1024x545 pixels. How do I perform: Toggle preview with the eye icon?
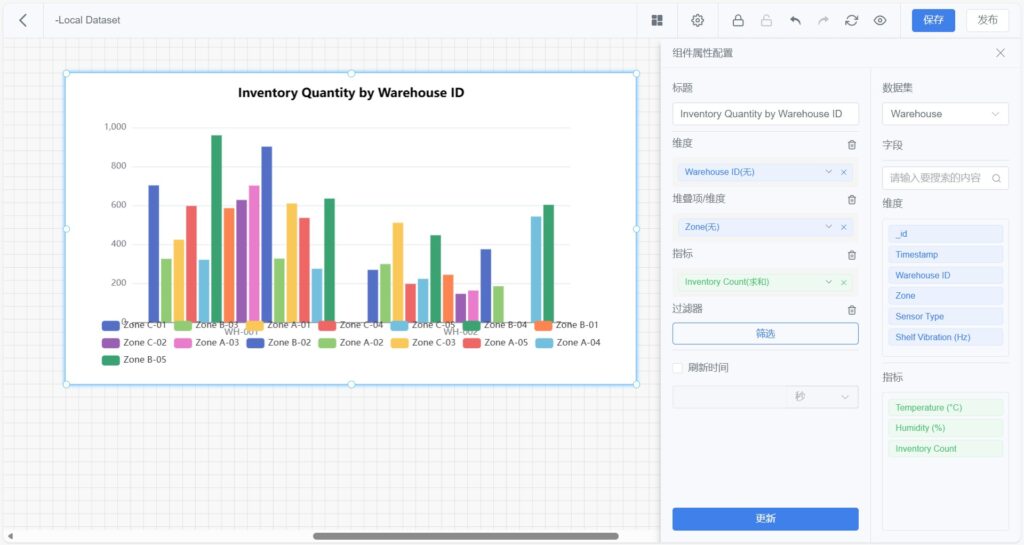[x=880, y=20]
